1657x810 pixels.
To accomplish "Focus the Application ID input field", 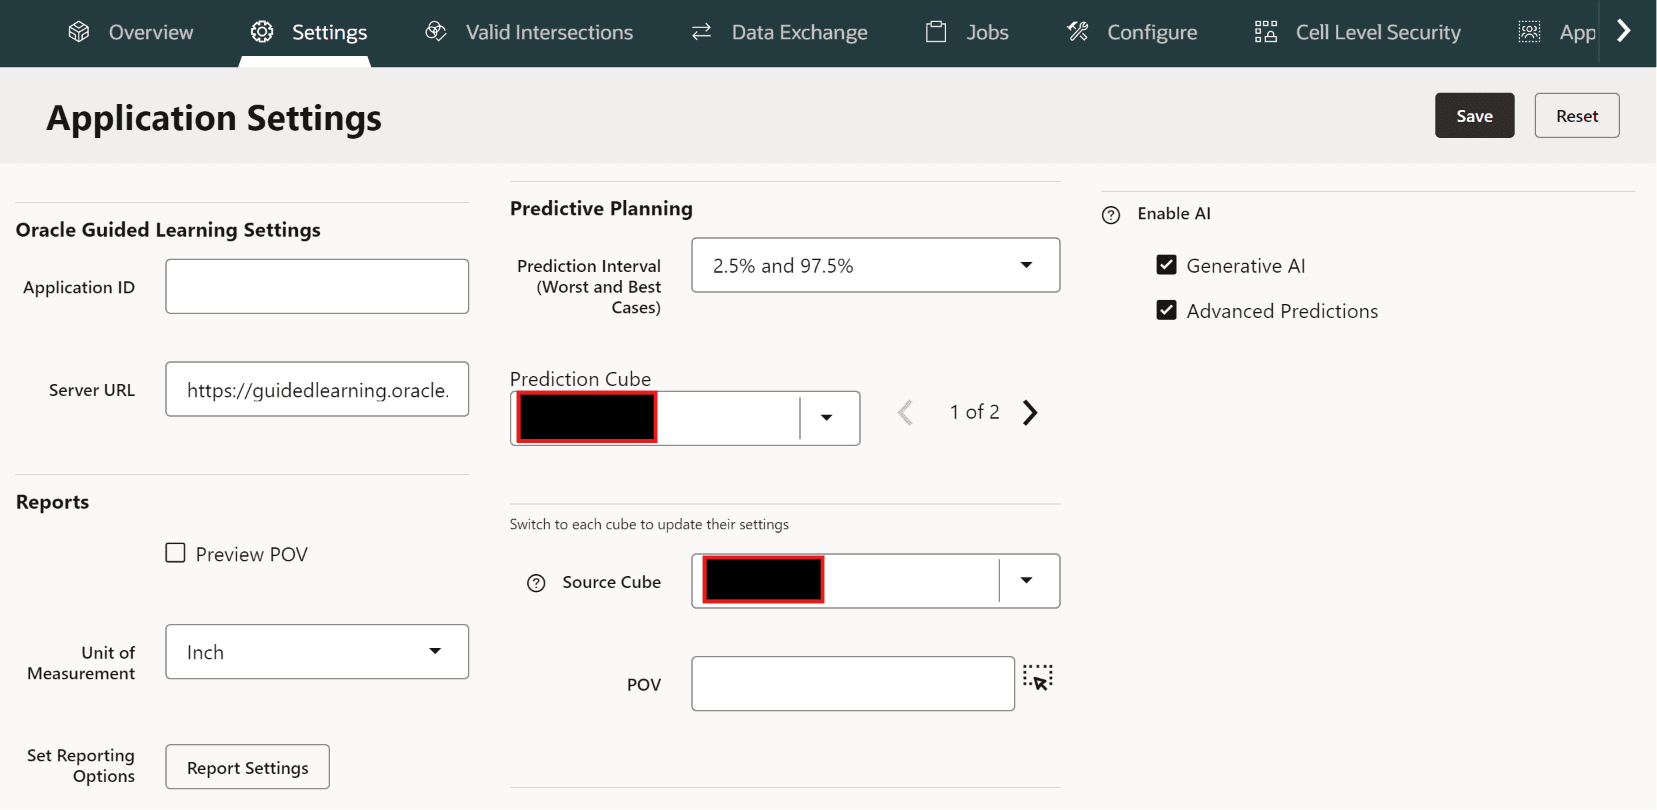I will (317, 287).
